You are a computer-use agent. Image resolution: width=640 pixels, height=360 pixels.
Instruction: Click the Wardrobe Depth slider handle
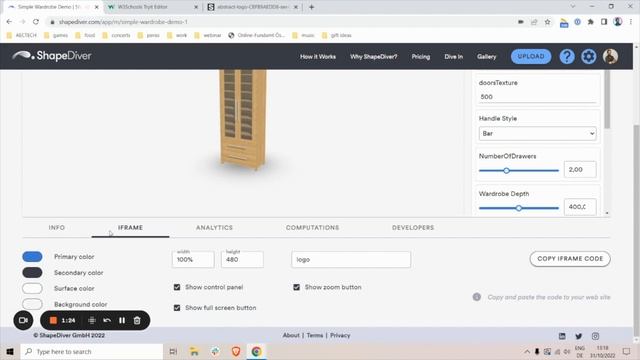[x=518, y=208]
